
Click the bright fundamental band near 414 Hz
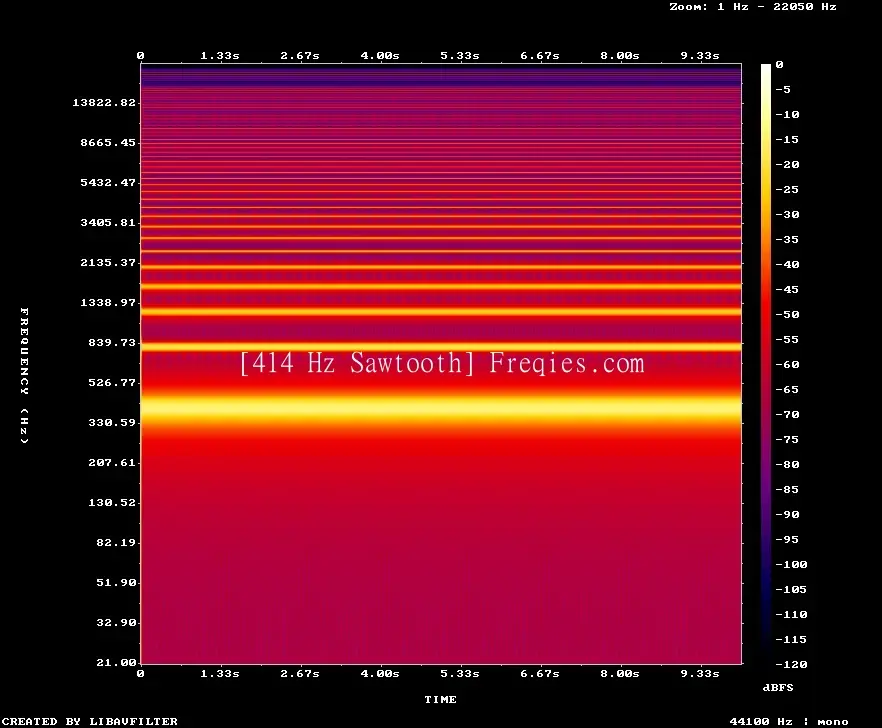coord(441,409)
